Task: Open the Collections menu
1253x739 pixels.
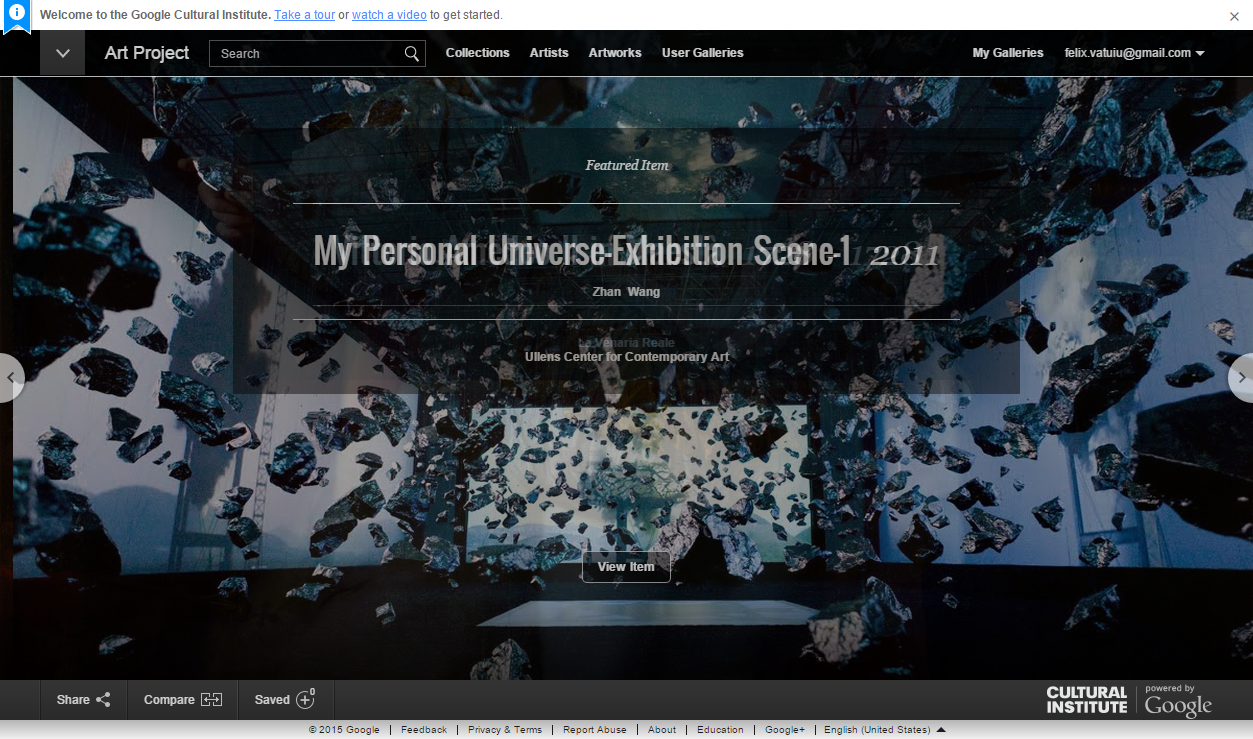Action: click(477, 53)
